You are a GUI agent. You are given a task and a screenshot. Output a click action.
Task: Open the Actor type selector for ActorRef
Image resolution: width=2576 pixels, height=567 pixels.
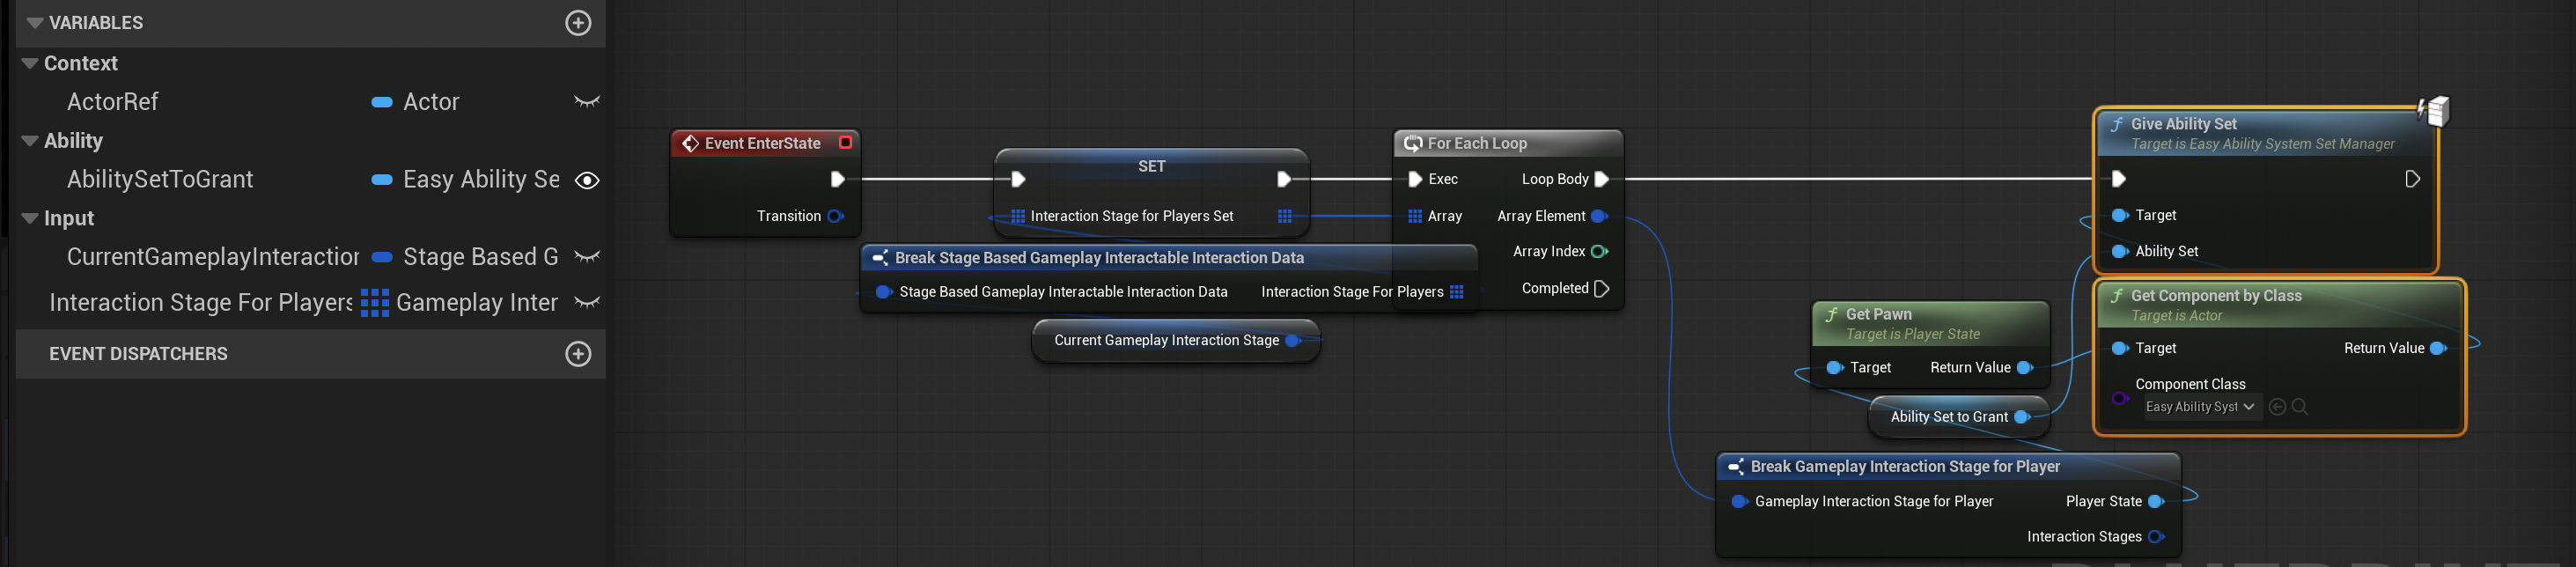click(431, 102)
